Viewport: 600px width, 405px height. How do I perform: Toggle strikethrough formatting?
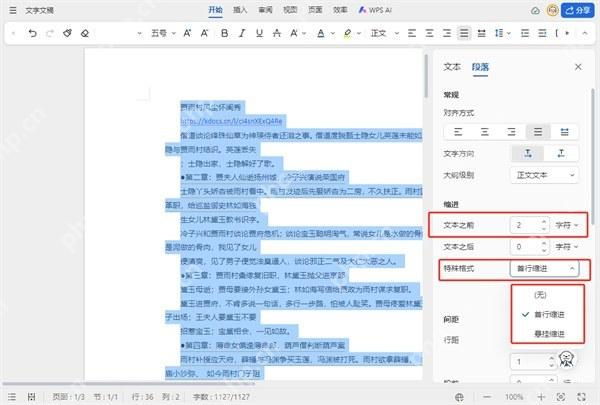[277, 33]
